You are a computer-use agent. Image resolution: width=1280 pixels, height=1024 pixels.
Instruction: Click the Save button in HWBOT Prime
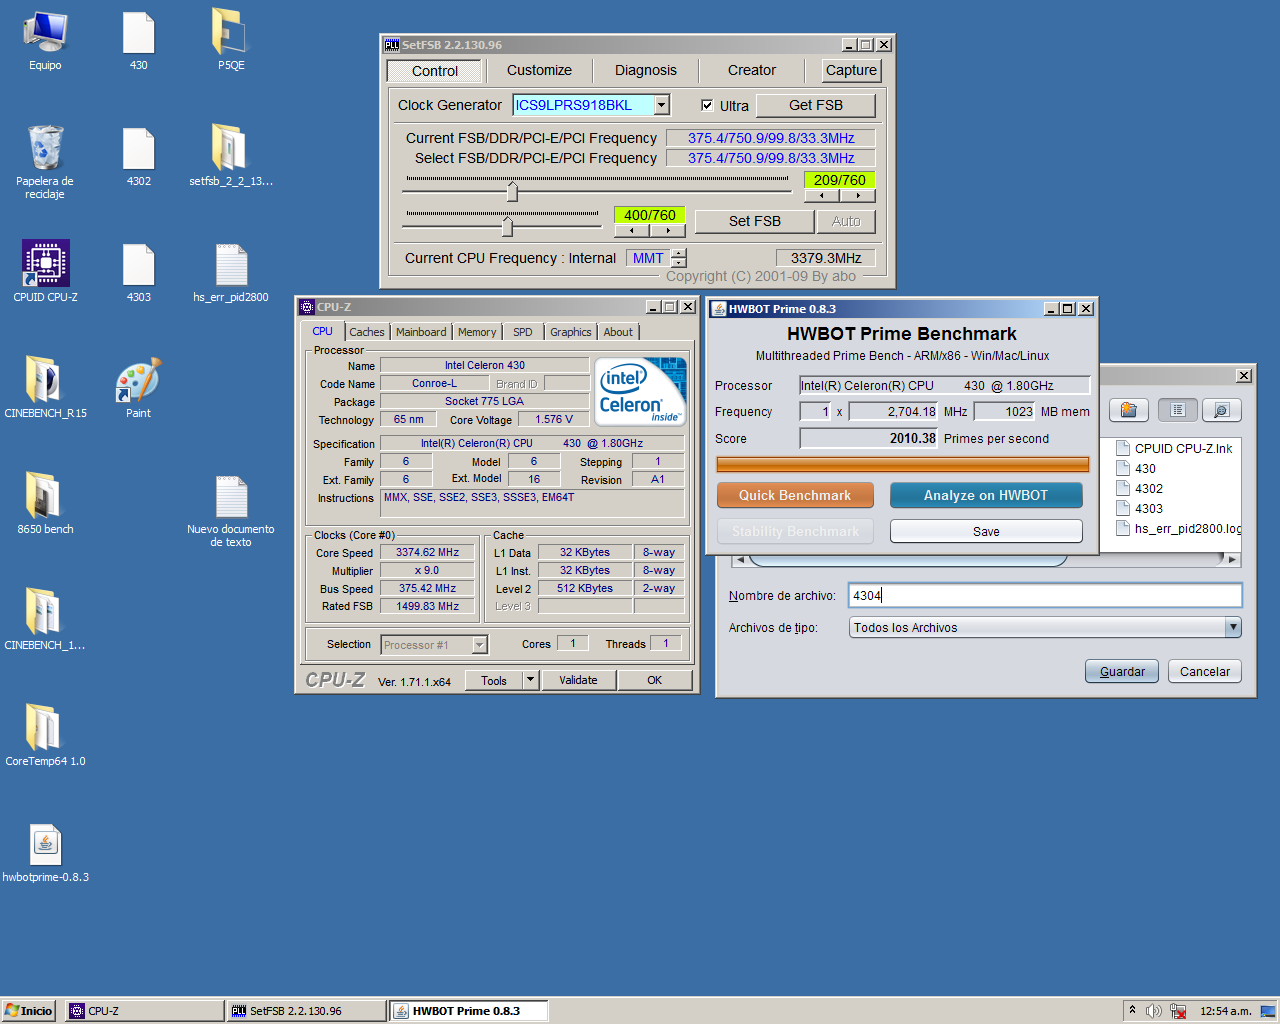(986, 531)
